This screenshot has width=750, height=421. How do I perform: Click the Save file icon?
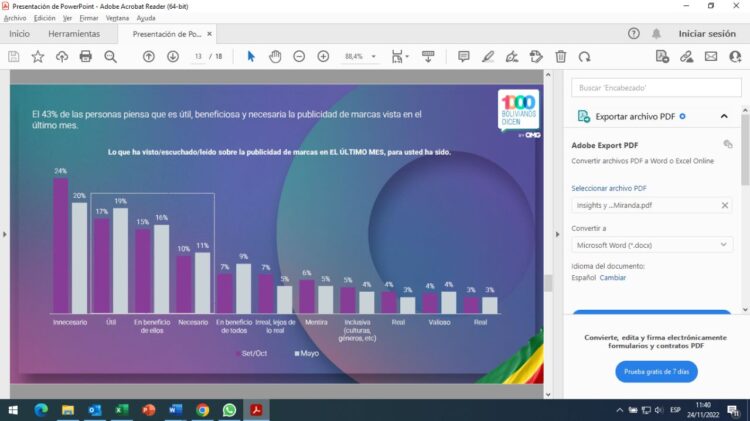[x=13, y=56]
